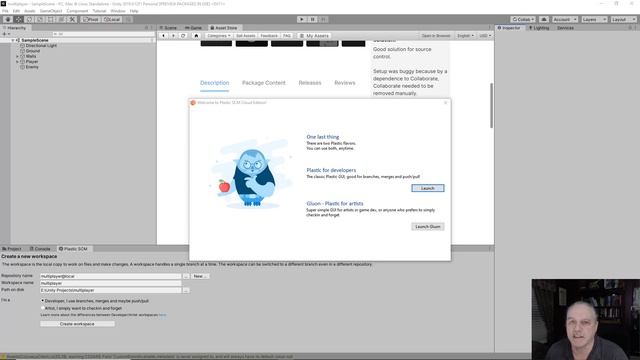640x360 pixels.
Task: Start Play mode with the play button
Action: [x=302, y=19]
